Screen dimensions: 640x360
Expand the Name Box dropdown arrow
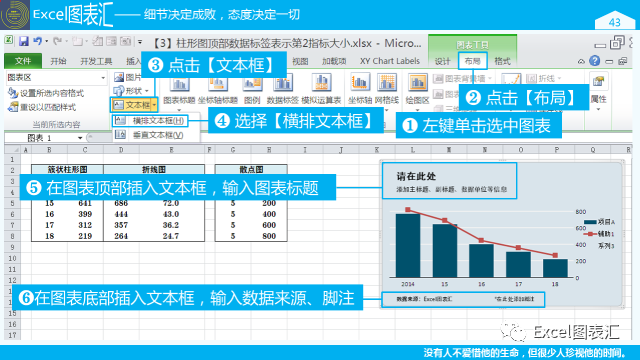(80, 138)
